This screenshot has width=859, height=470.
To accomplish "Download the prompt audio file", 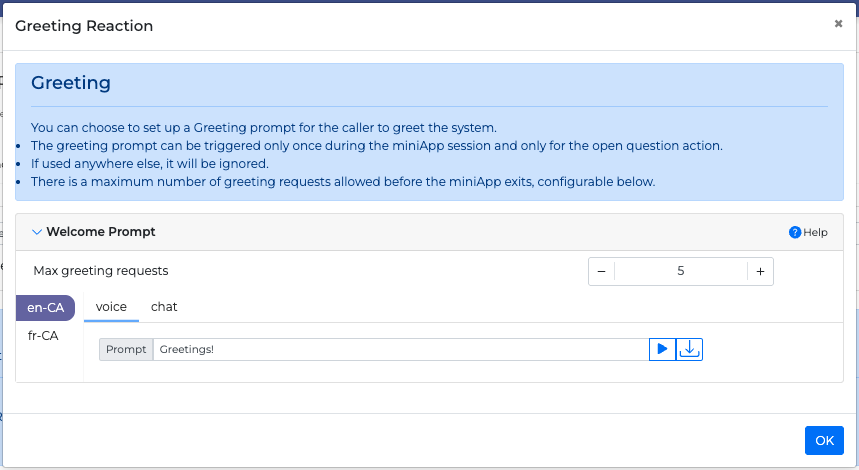I will click(689, 349).
